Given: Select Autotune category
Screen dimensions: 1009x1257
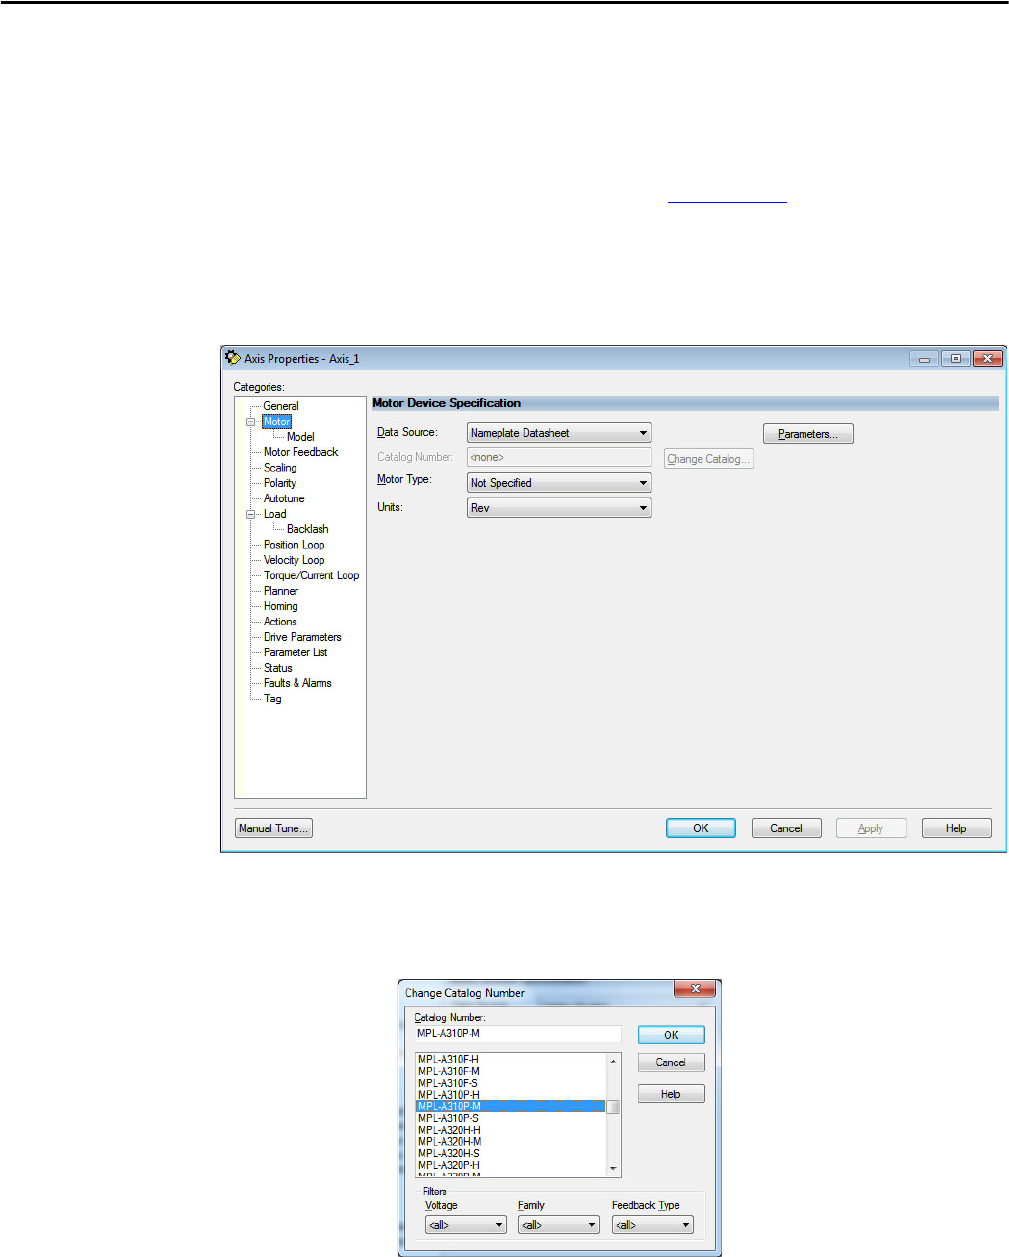Looking at the screenshot, I should [284, 498].
